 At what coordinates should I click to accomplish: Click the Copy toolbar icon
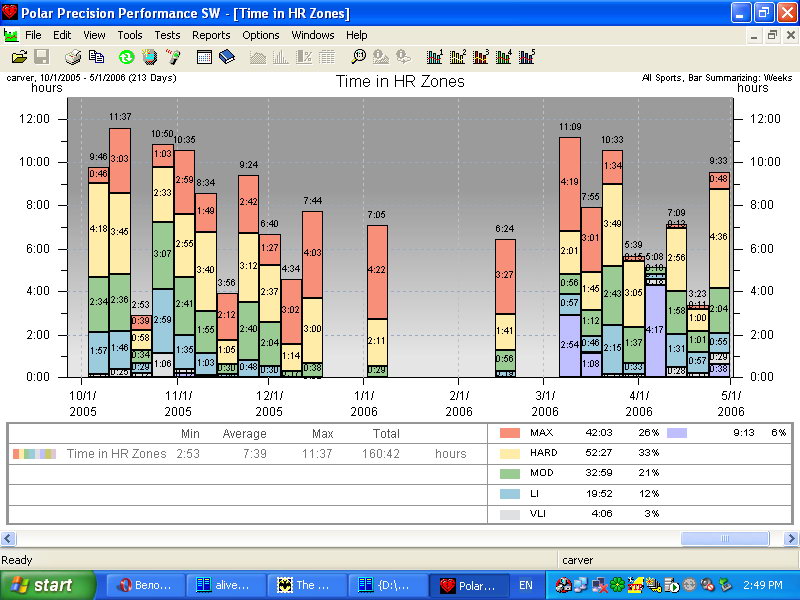(x=97, y=57)
